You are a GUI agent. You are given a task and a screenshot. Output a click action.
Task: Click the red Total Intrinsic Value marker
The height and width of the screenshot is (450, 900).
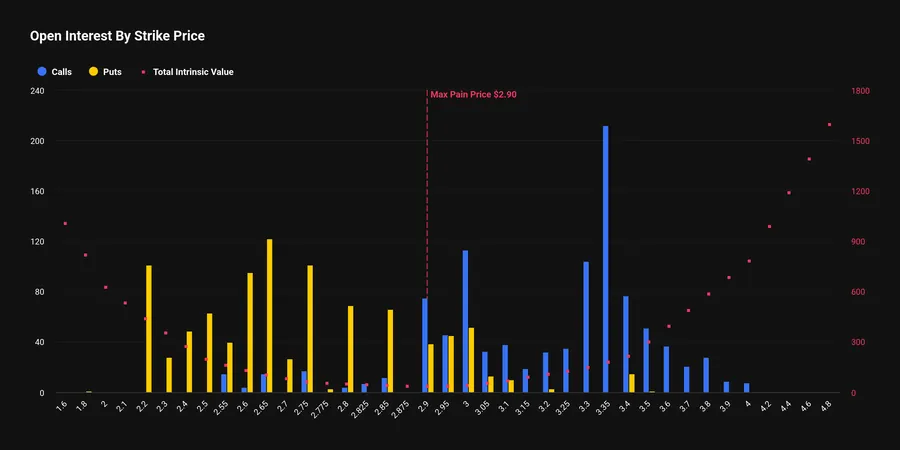(143, 72)
